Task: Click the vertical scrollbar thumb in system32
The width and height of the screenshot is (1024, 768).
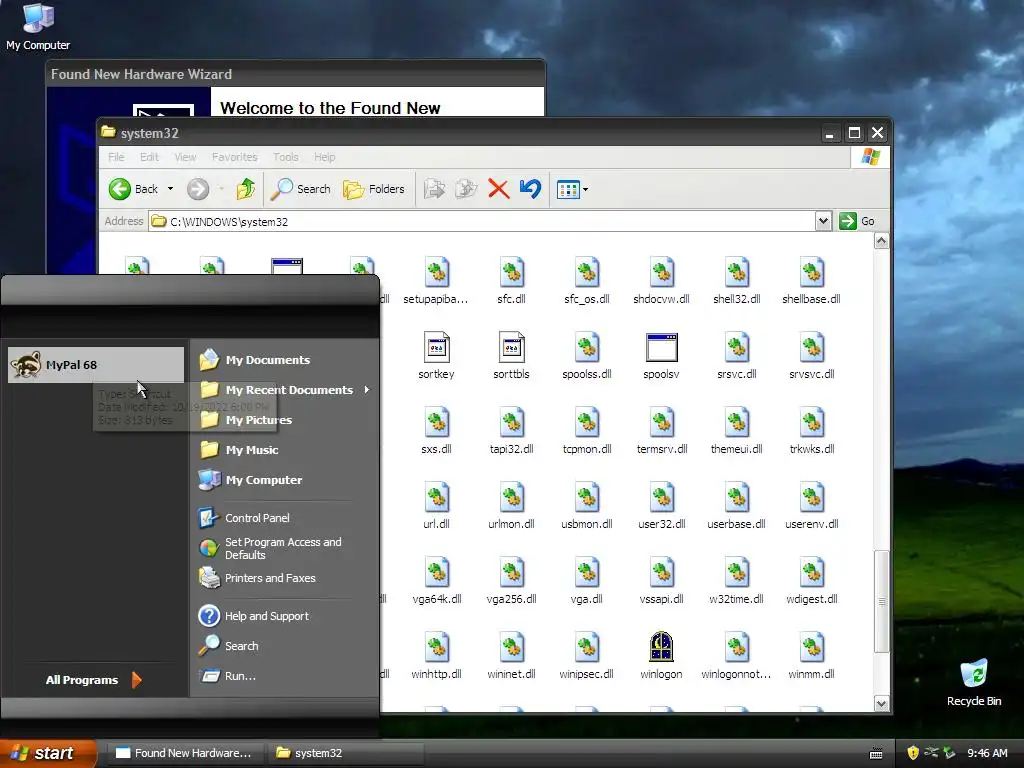Action: tap(881, 601)
